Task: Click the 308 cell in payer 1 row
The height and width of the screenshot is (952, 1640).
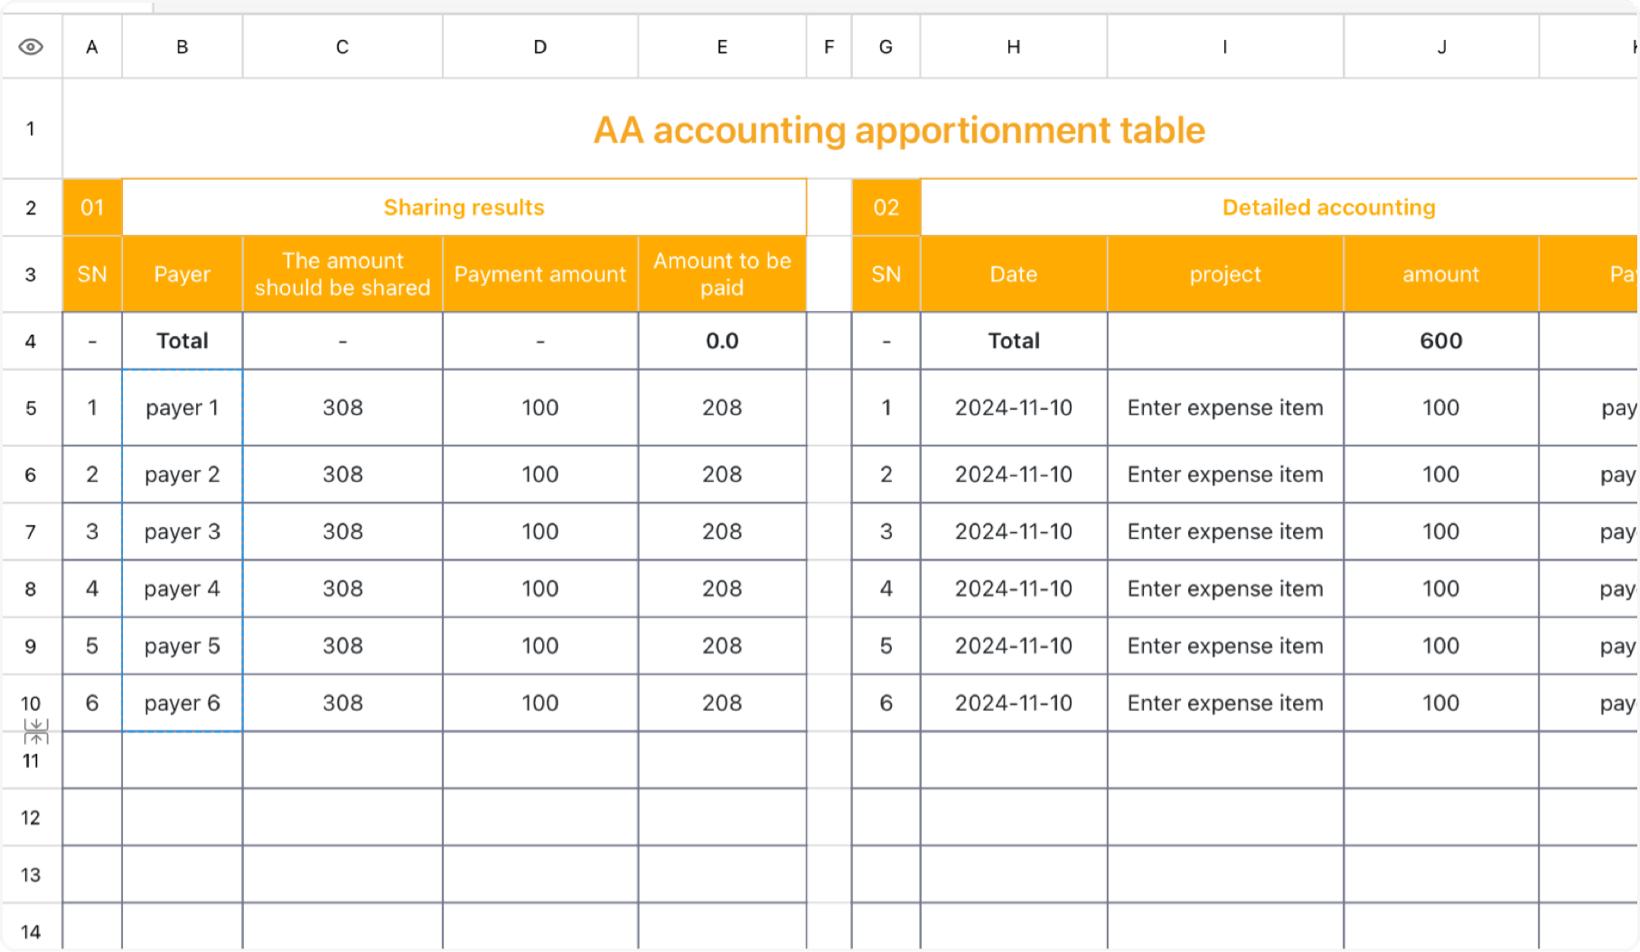Action: click(342, 408)
